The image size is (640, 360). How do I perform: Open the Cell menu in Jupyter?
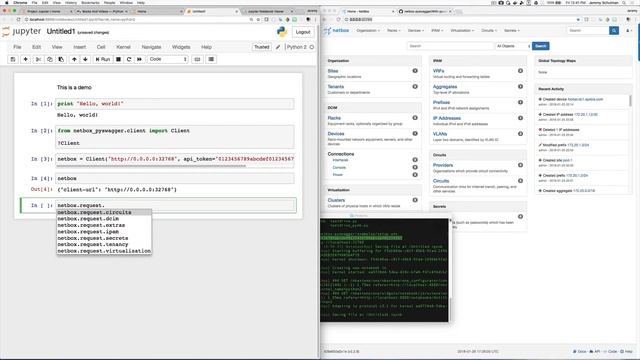[101, 47]
